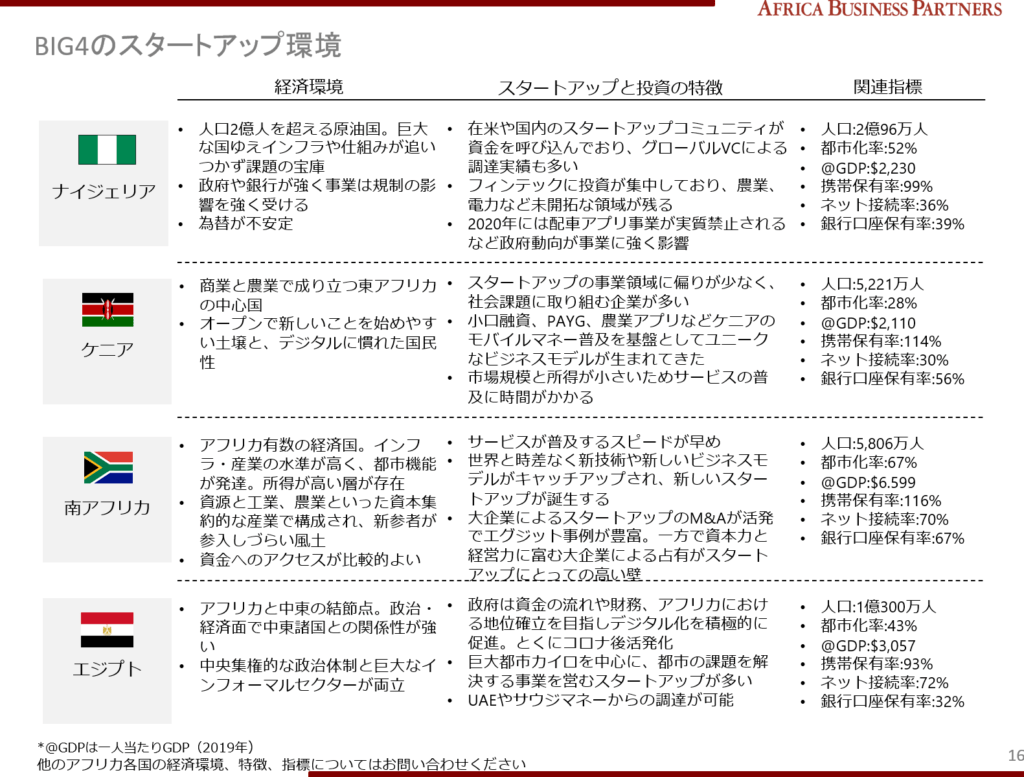Click the value 'ネット接続率:30%'
The image size is (1024, 777).
click(x=884, y=360)
